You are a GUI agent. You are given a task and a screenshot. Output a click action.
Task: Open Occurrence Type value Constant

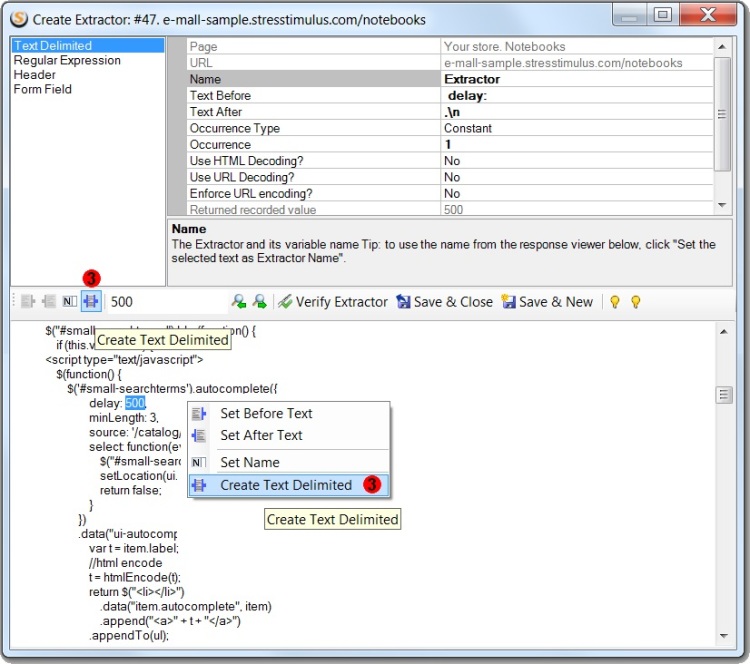[577, 128]
